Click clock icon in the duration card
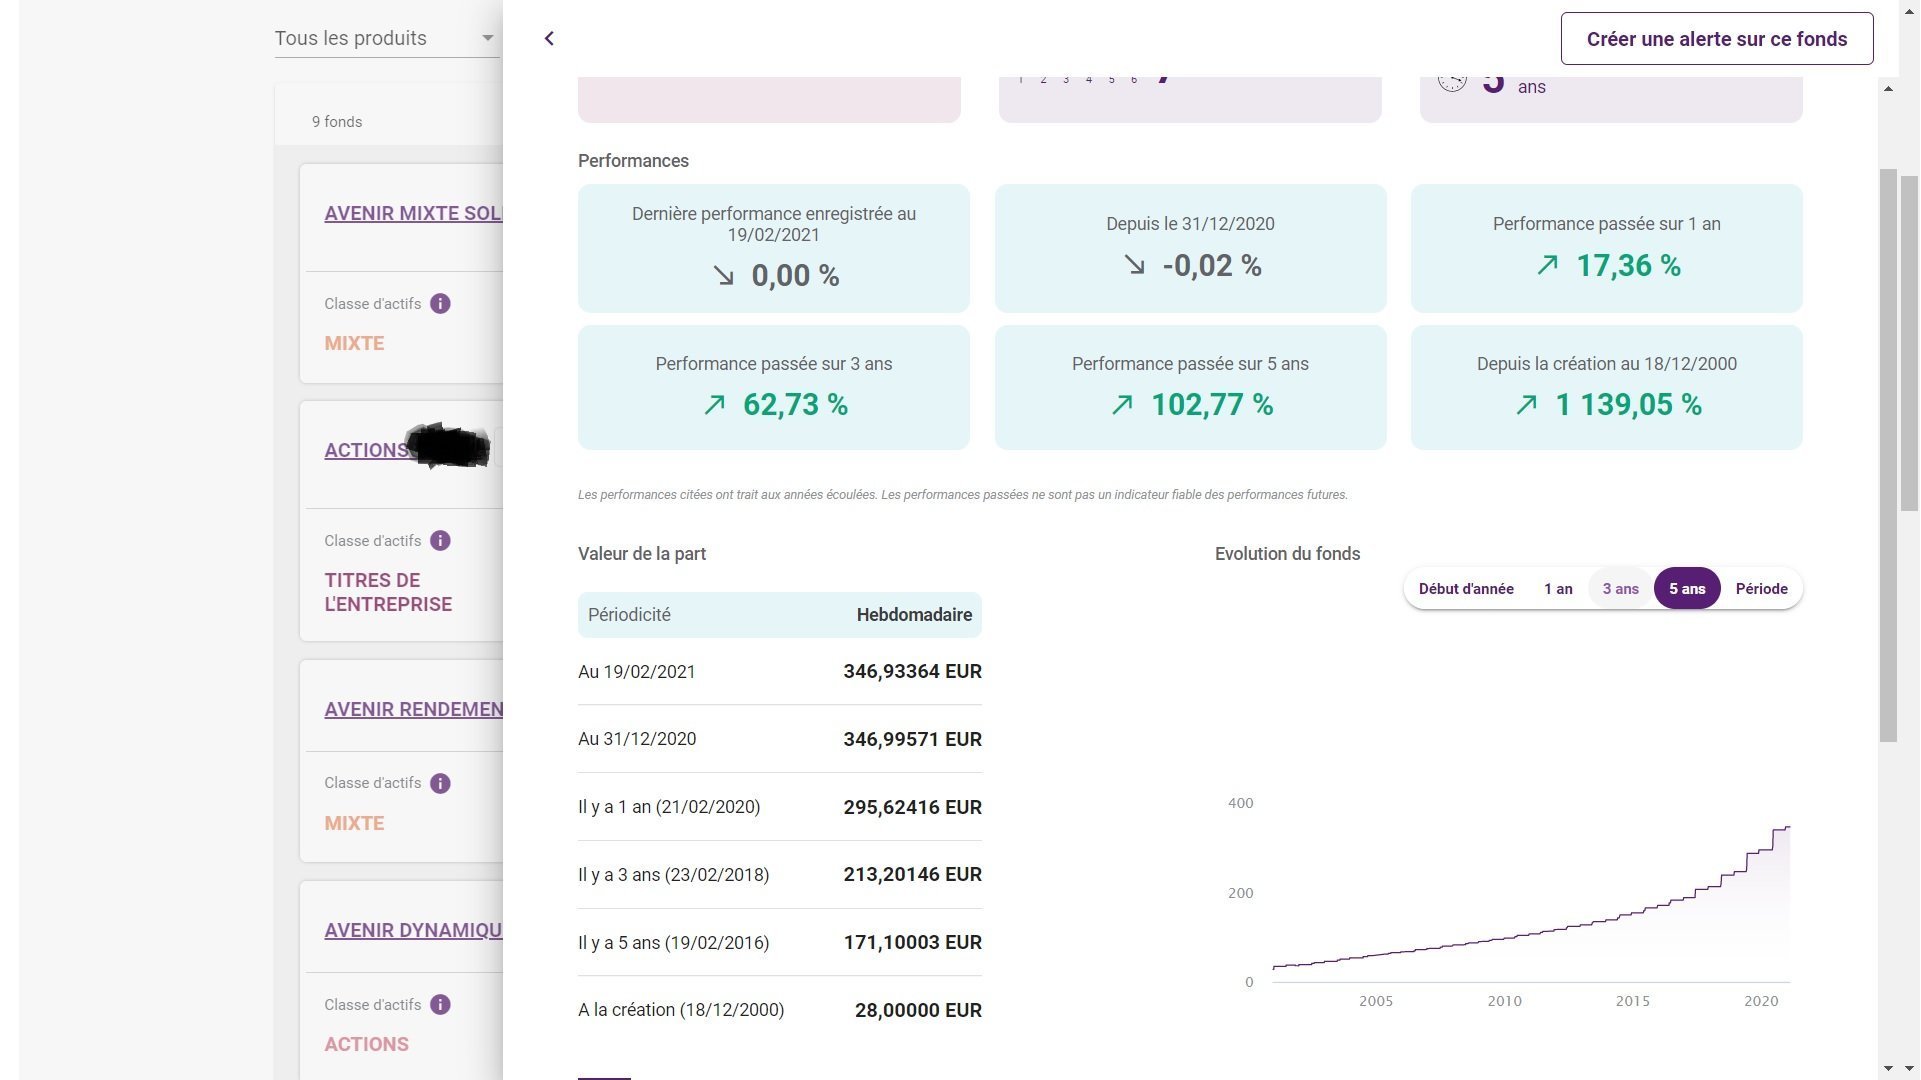The width and height of the screenshot is (1921, 1080). (1452, 81)
